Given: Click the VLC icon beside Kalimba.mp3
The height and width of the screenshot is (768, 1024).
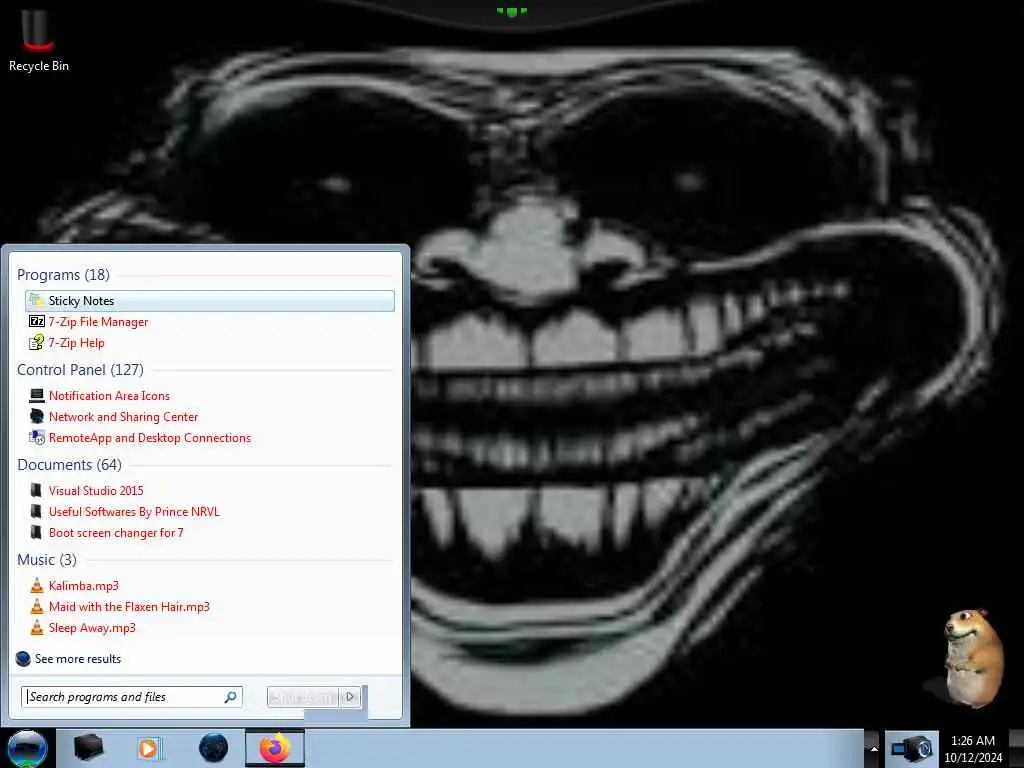Looking at the screenshot, I should [x=37, y=586].
